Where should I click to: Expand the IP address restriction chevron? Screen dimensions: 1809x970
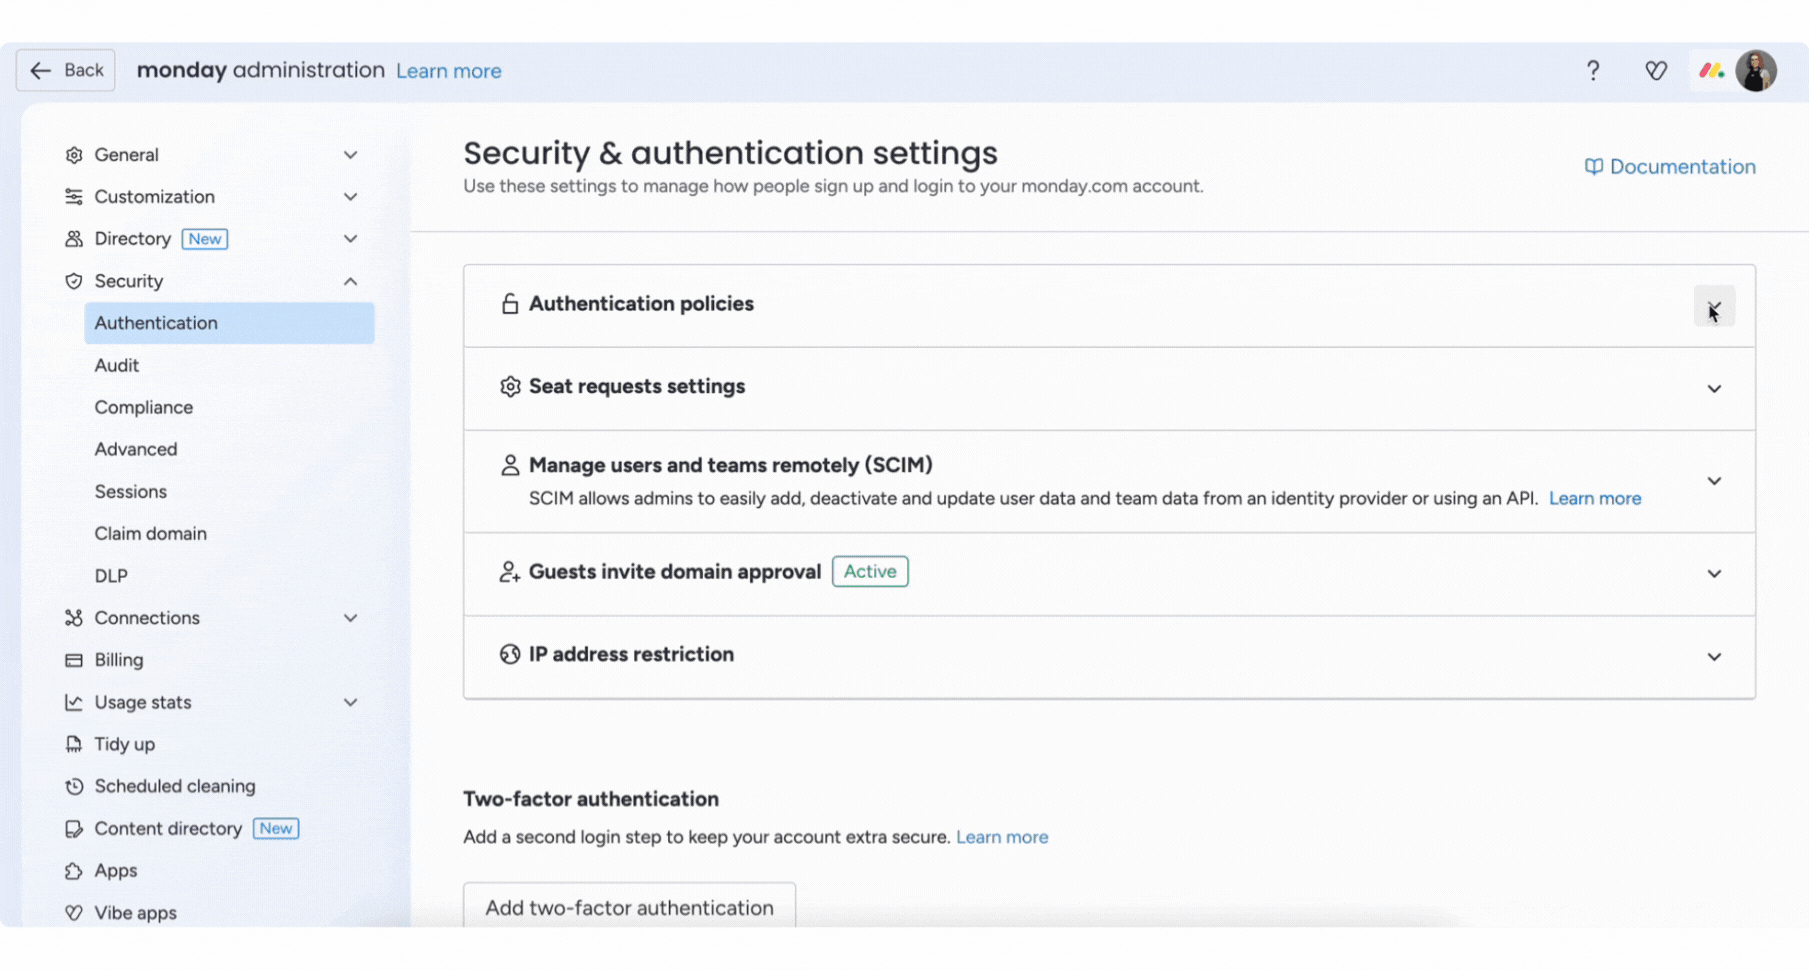(1714, 657)
